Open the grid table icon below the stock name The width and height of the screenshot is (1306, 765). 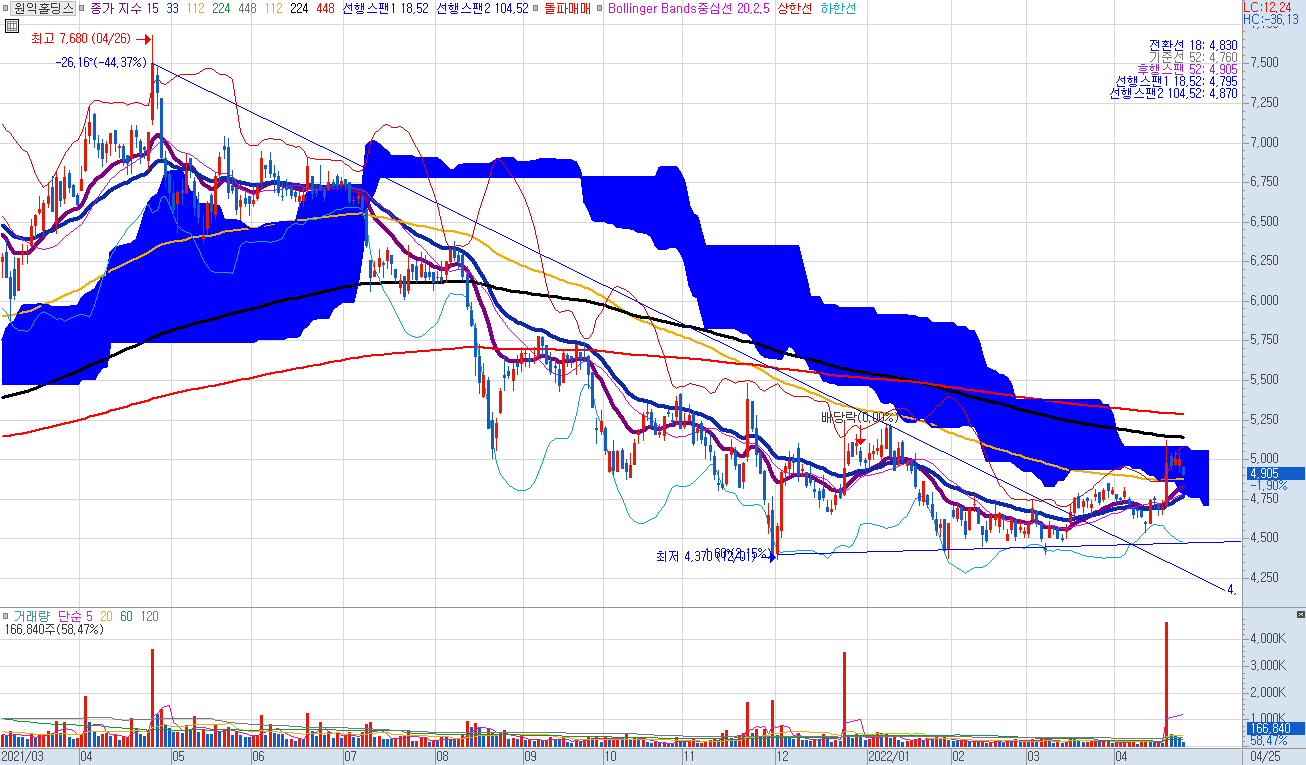11,26
